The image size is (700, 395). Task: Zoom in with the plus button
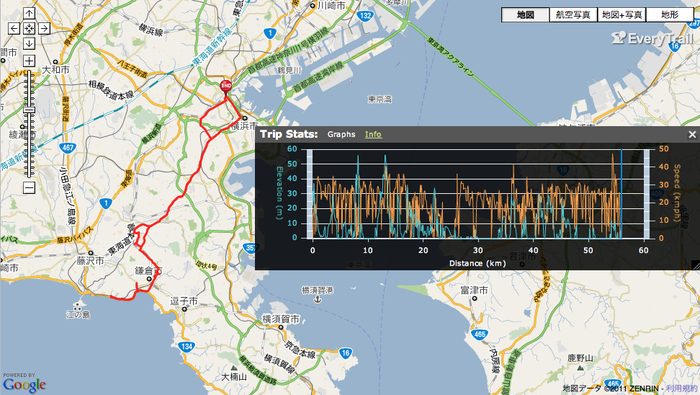click(29, 61)
